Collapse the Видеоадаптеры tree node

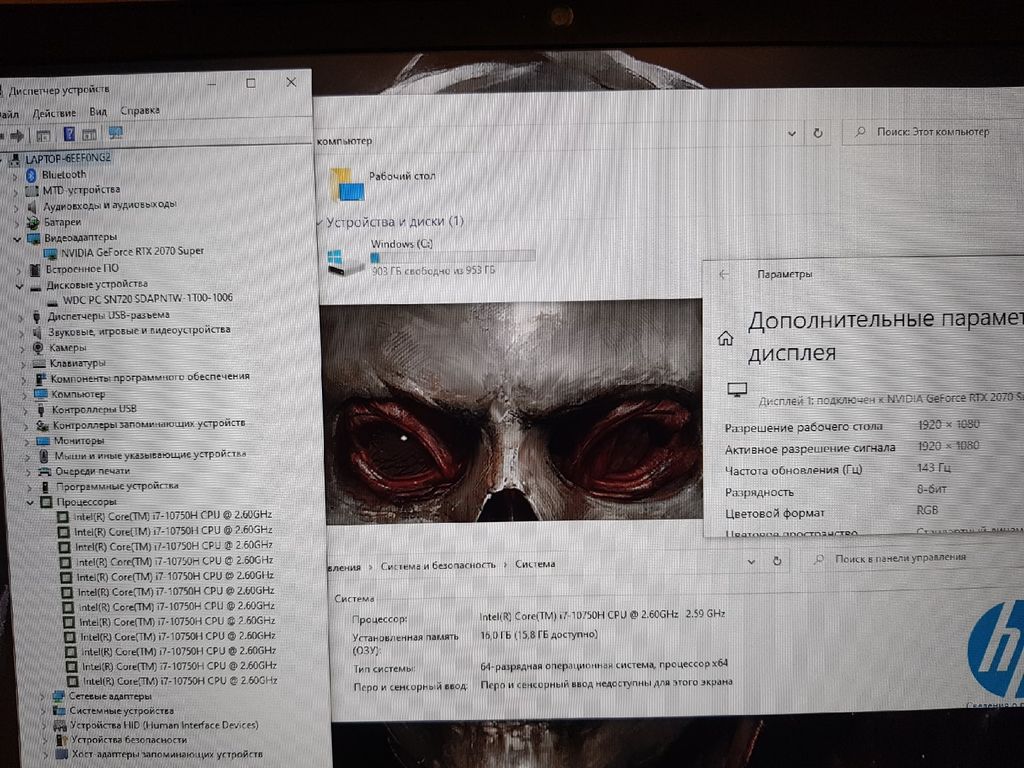click(17, 238)
